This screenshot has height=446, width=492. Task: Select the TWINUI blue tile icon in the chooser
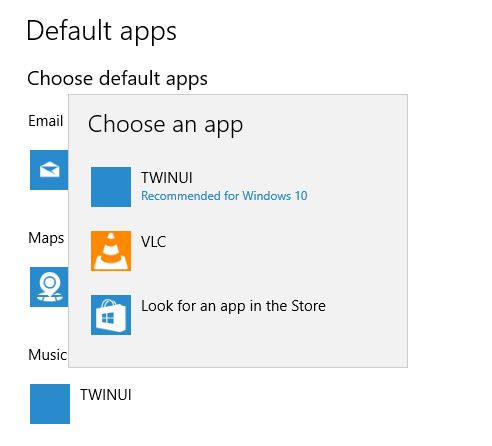pyautogui.click(x=111, y=187)
